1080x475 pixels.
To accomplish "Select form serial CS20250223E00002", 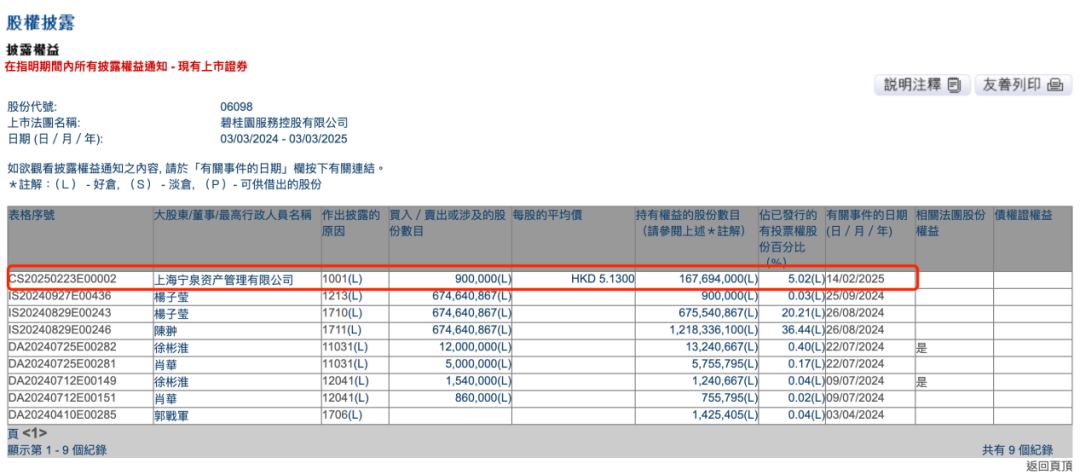I will tap(63, 279).
